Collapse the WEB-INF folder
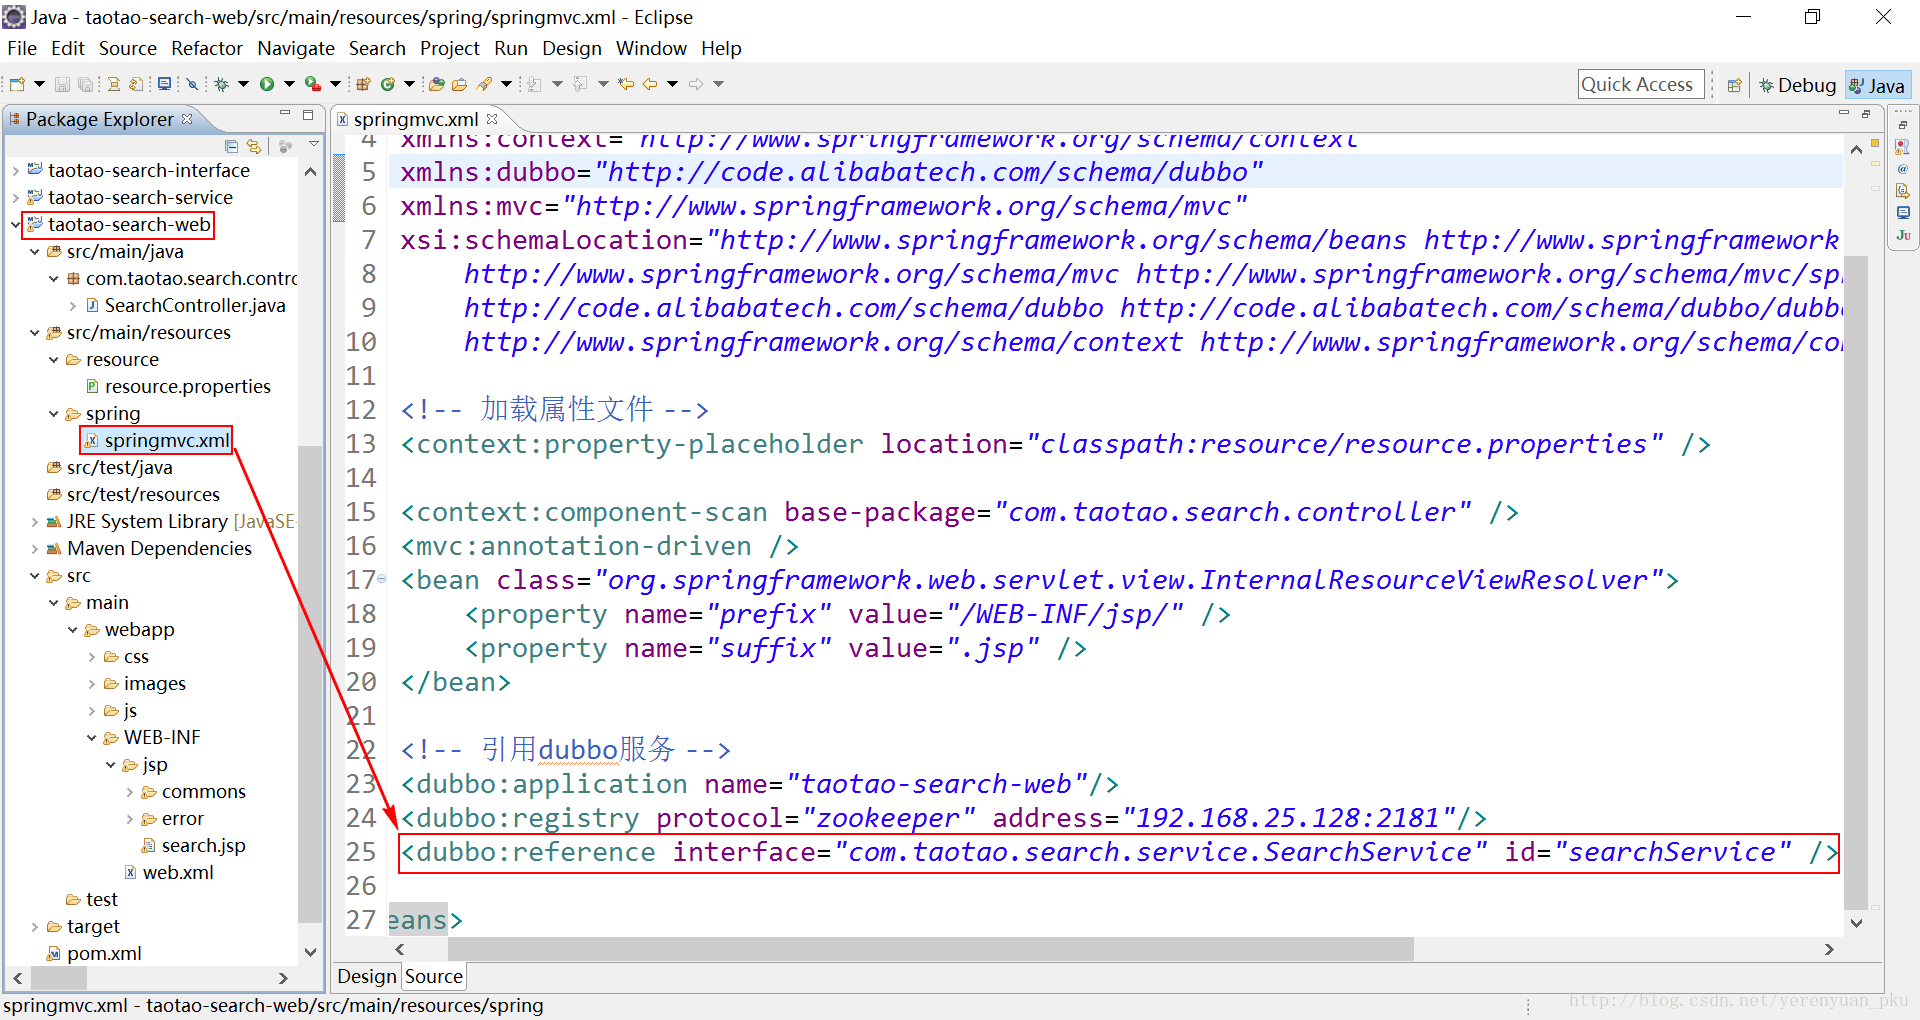1920x1020 pixels. pyautogui.click(x=91, y=738)
